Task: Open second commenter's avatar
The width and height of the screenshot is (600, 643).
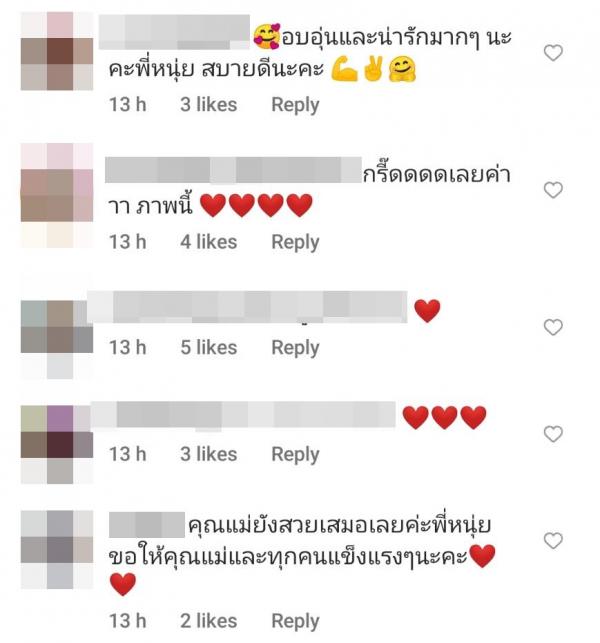Action: pos(57,196)
